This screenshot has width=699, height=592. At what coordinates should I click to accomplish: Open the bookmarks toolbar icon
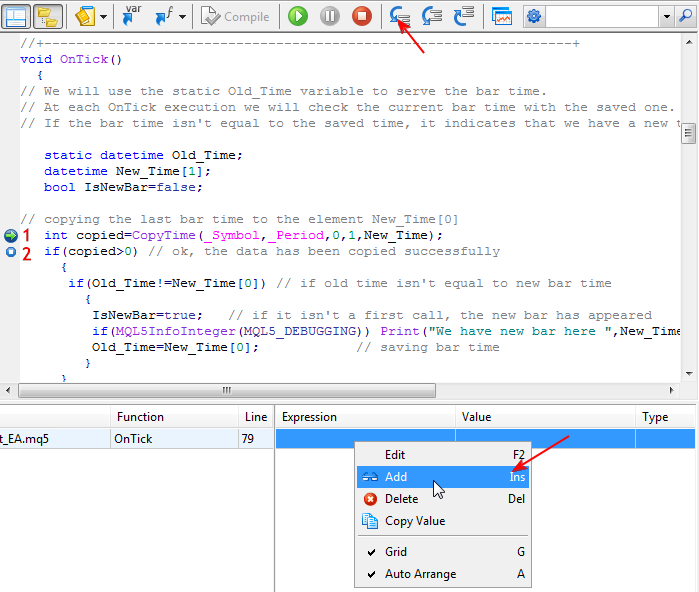click(85, 16)
